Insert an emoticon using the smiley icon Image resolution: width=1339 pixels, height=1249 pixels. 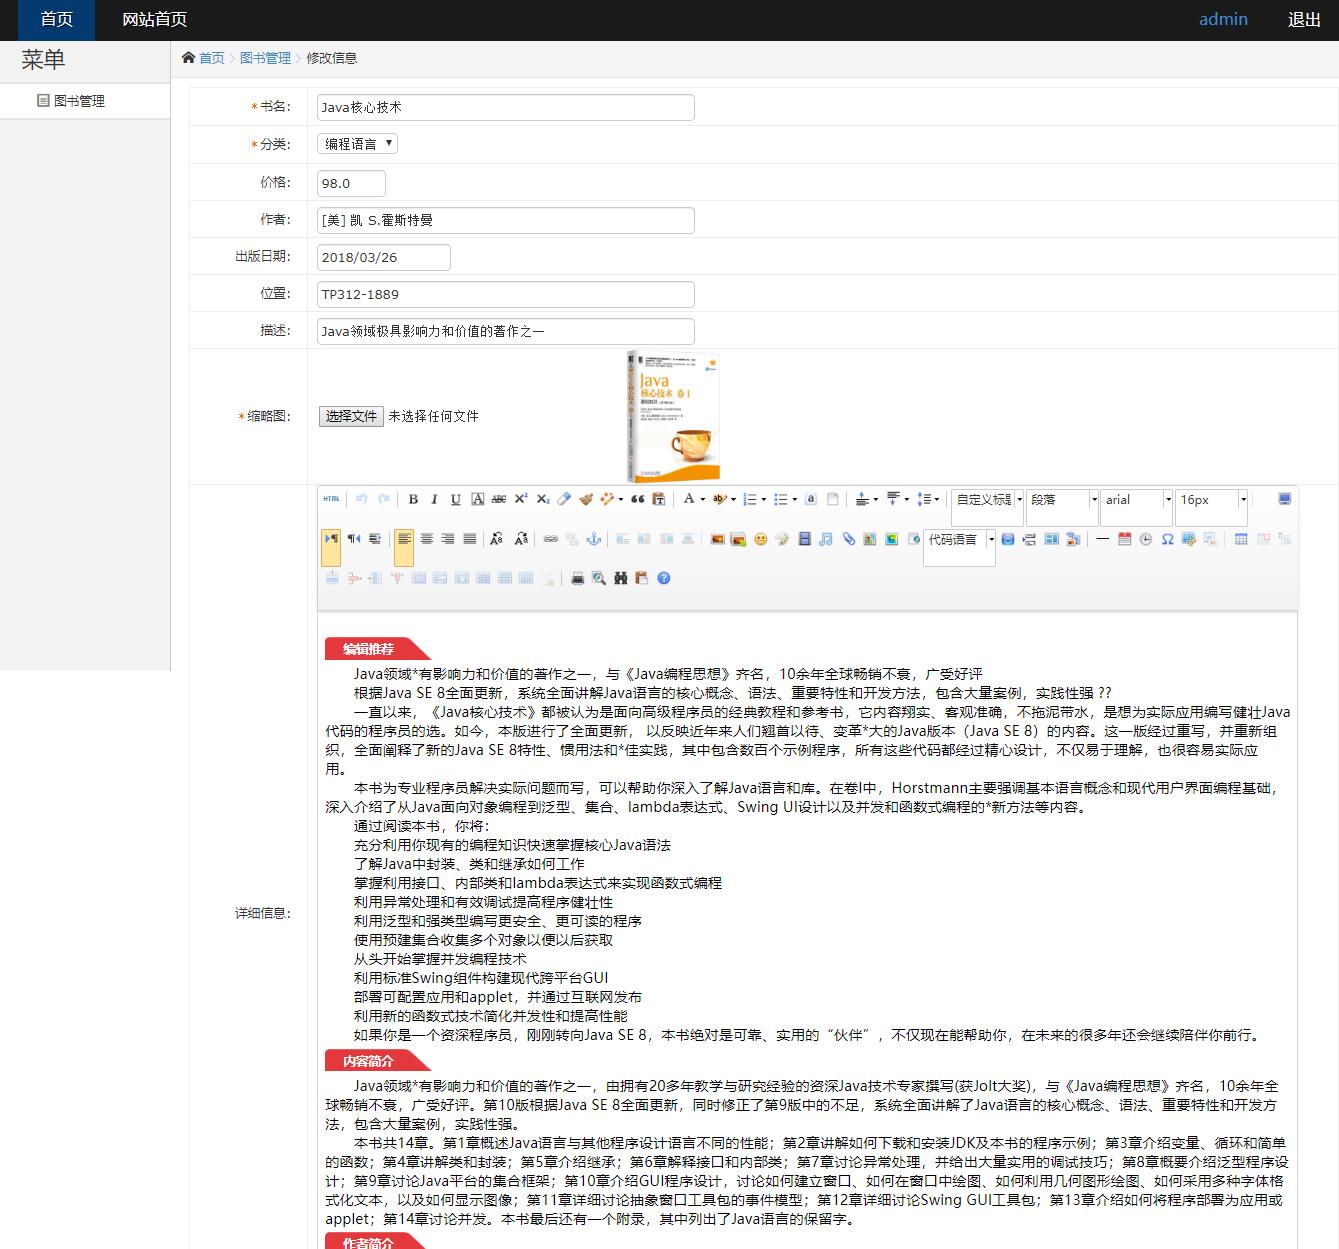(x=760, y=539)
